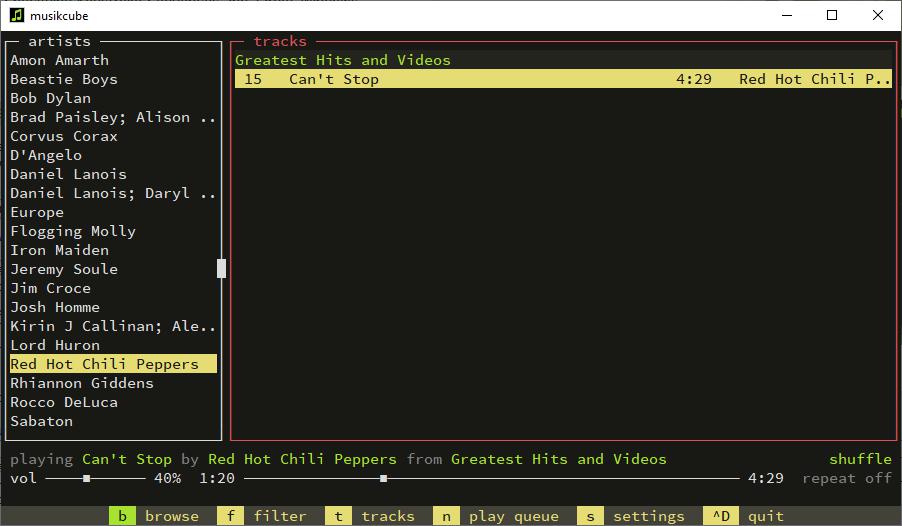Select artist Rhiannon Giddens

113,383
